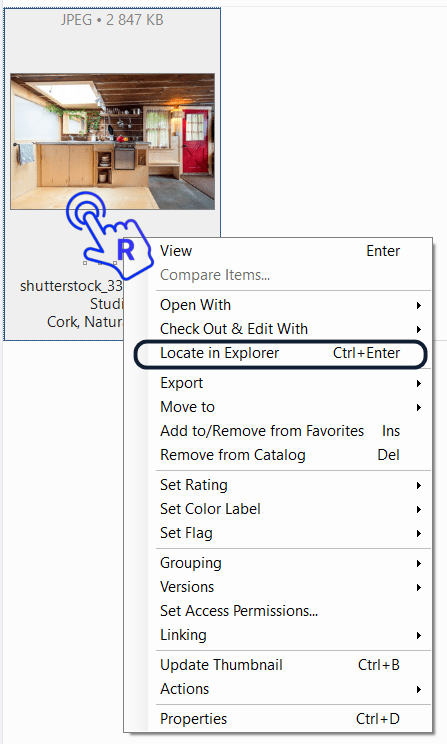Viewport: 447px width, 744px height.
Task: Open the Export submenu arrow
Action: 419,383
